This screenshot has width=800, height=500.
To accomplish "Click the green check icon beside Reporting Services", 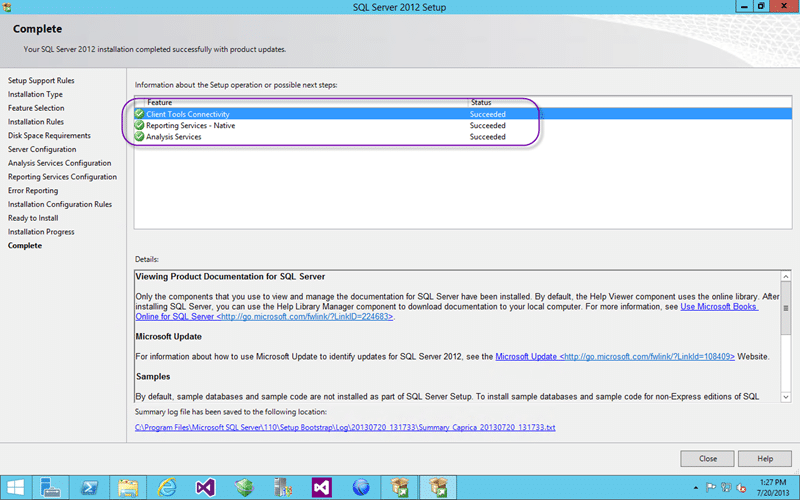I will (x=139, y=126).
